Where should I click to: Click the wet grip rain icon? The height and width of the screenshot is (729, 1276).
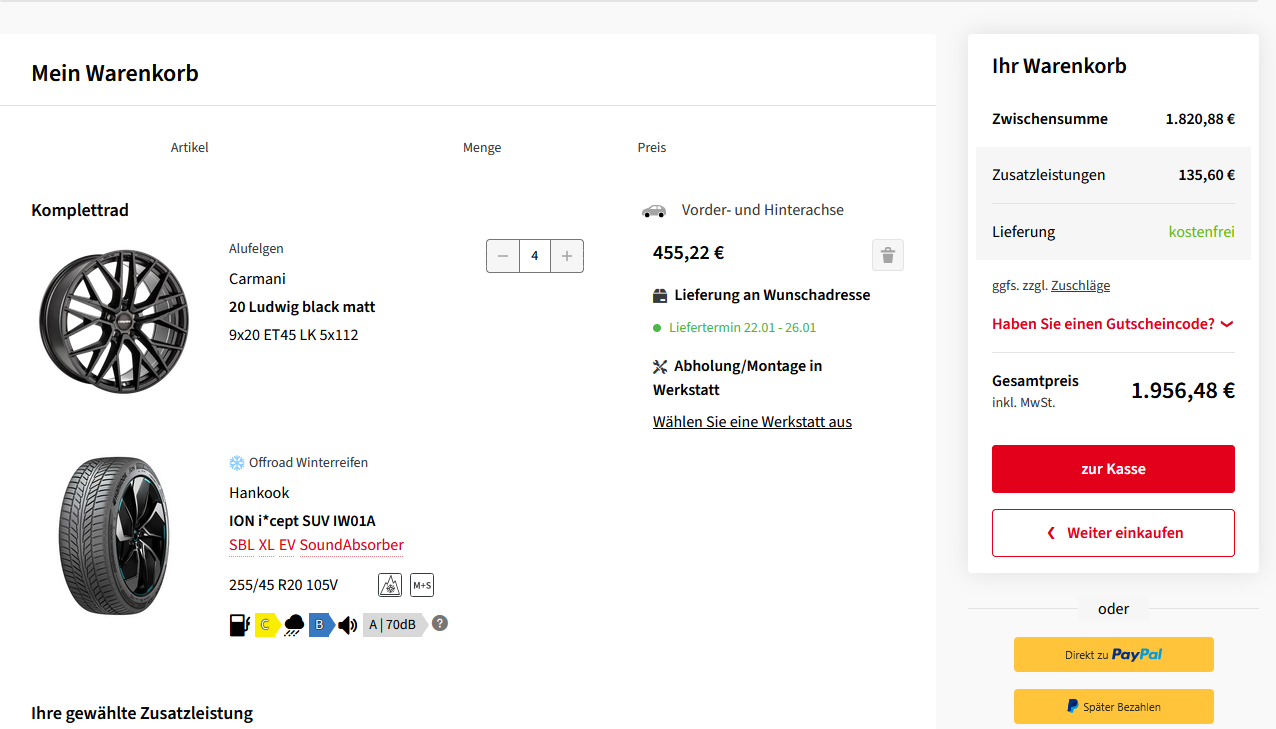point(294,625)
